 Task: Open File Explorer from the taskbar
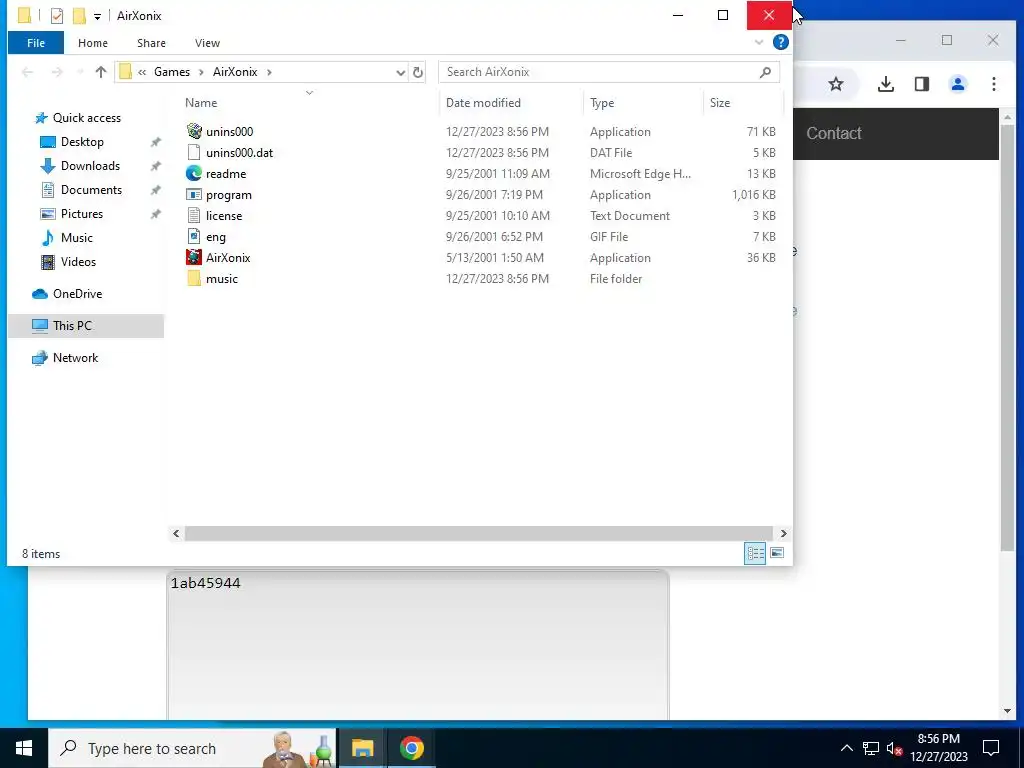[362, 748]
